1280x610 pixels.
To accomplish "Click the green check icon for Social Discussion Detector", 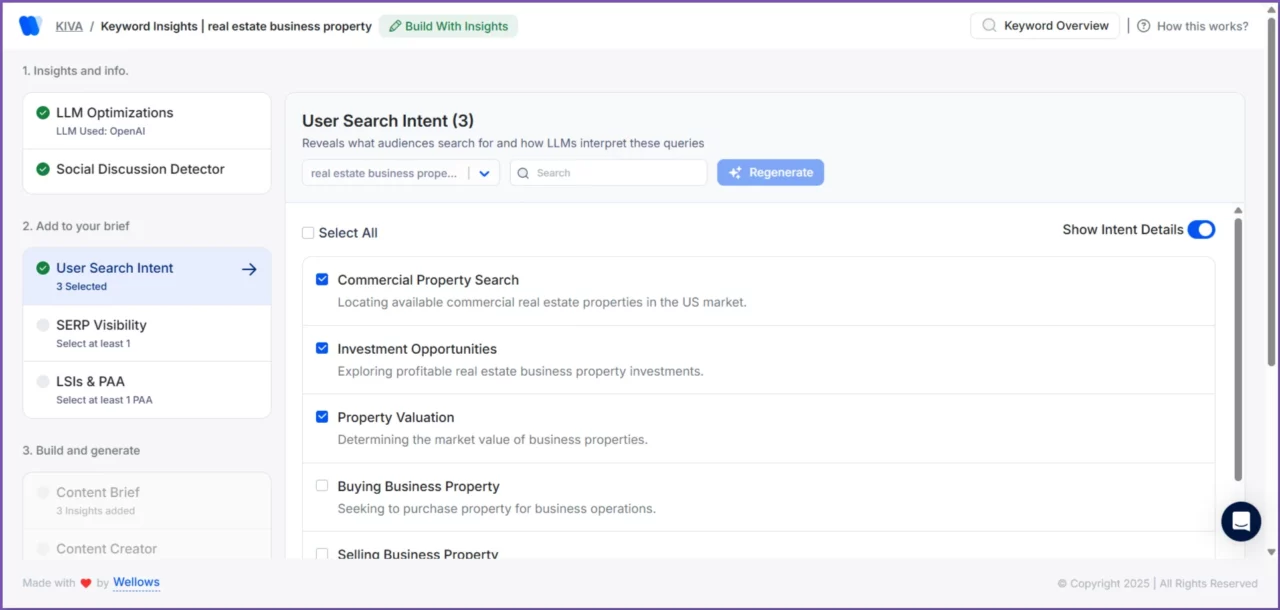I will point(43,169).
